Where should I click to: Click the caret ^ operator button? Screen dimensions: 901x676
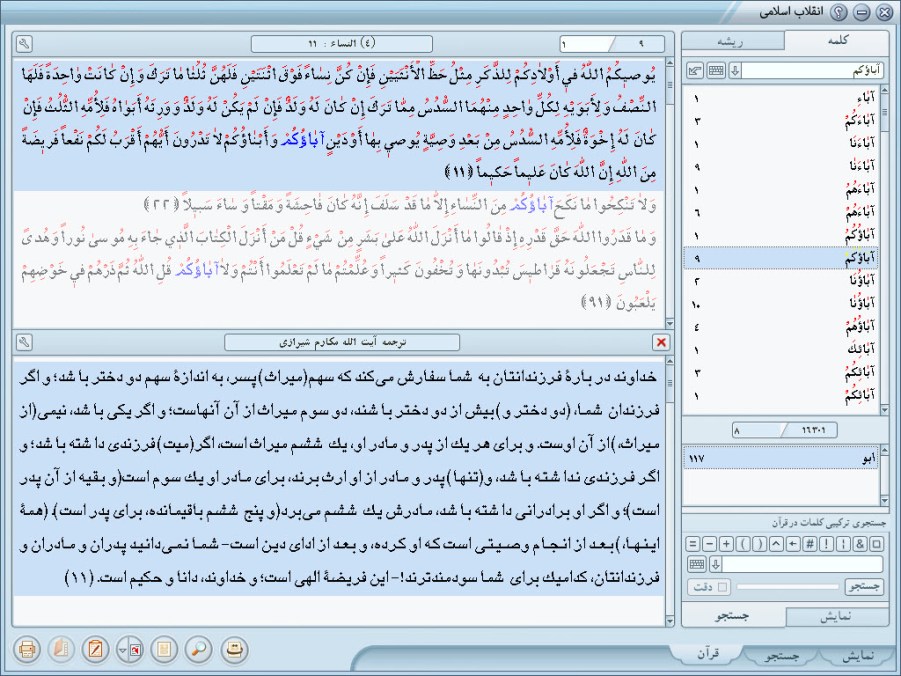[x=776, y=543]
